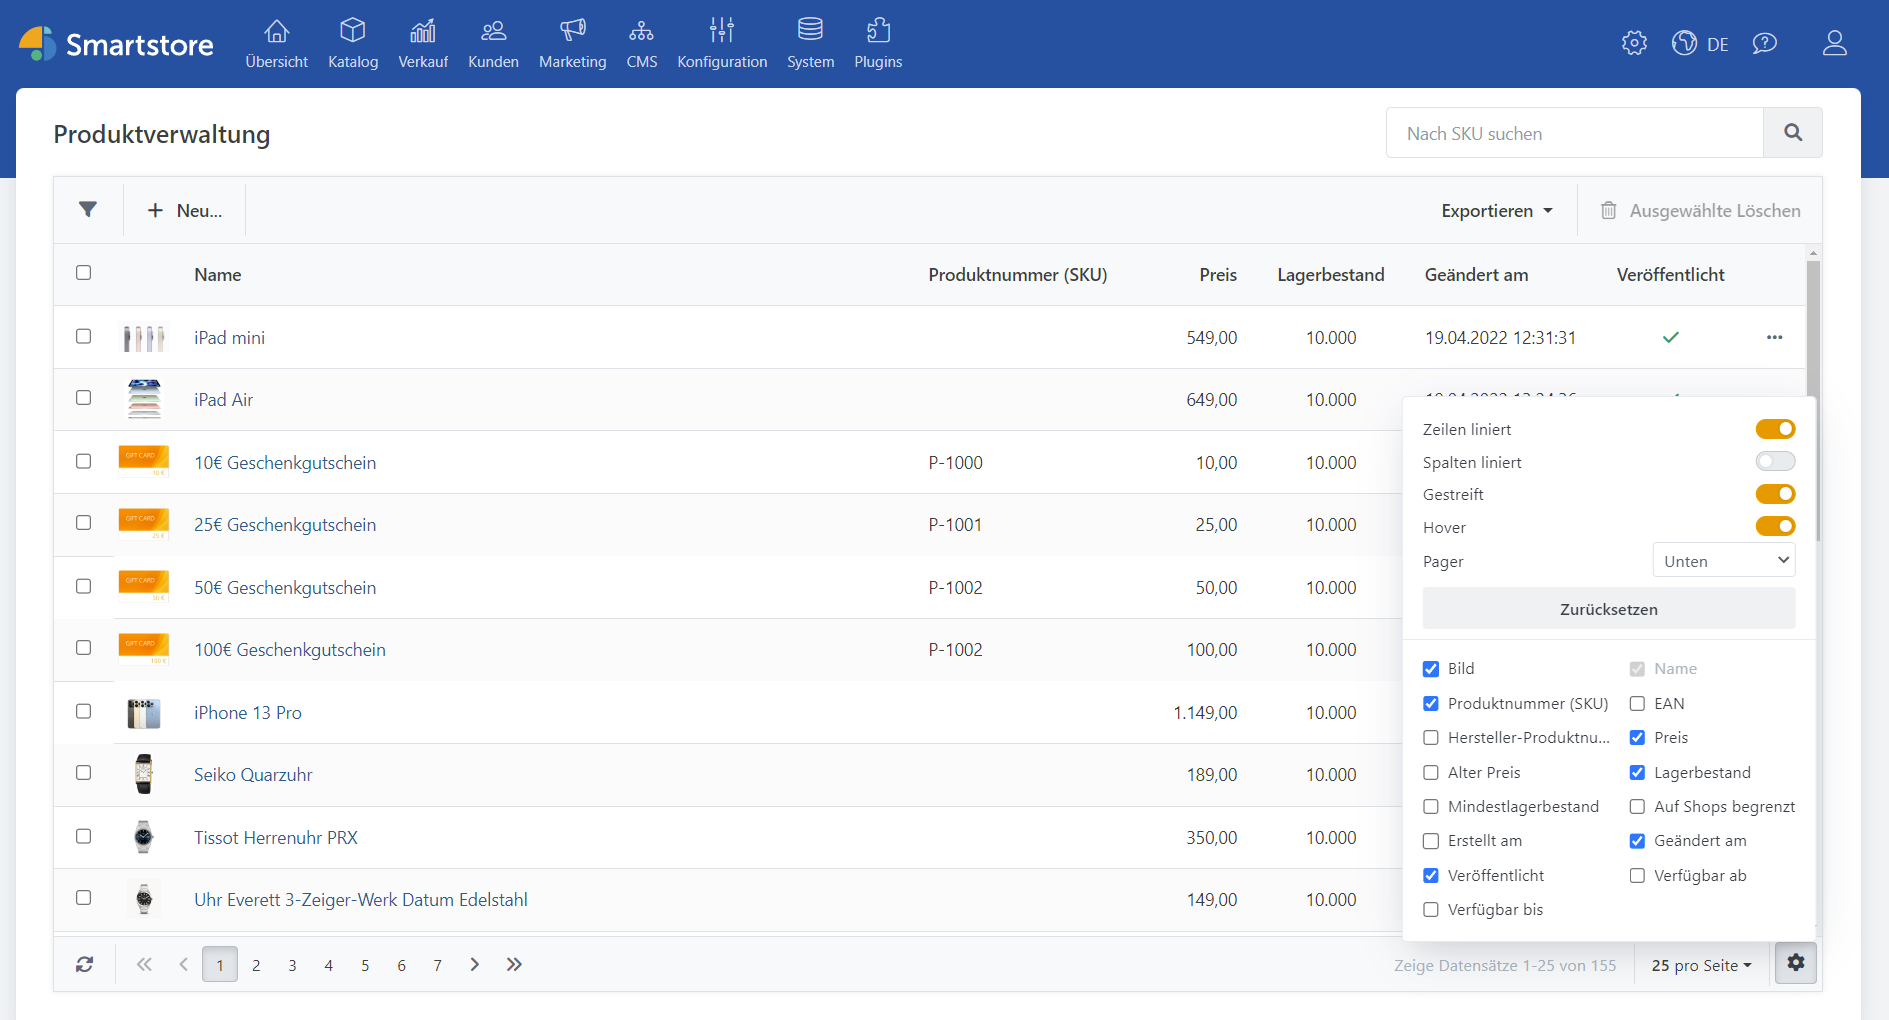Image resolution: width=1889 pixels, height=1020 pixels.
Task: Expand the Exportieren dropdown
Action: click(1496, 211)
